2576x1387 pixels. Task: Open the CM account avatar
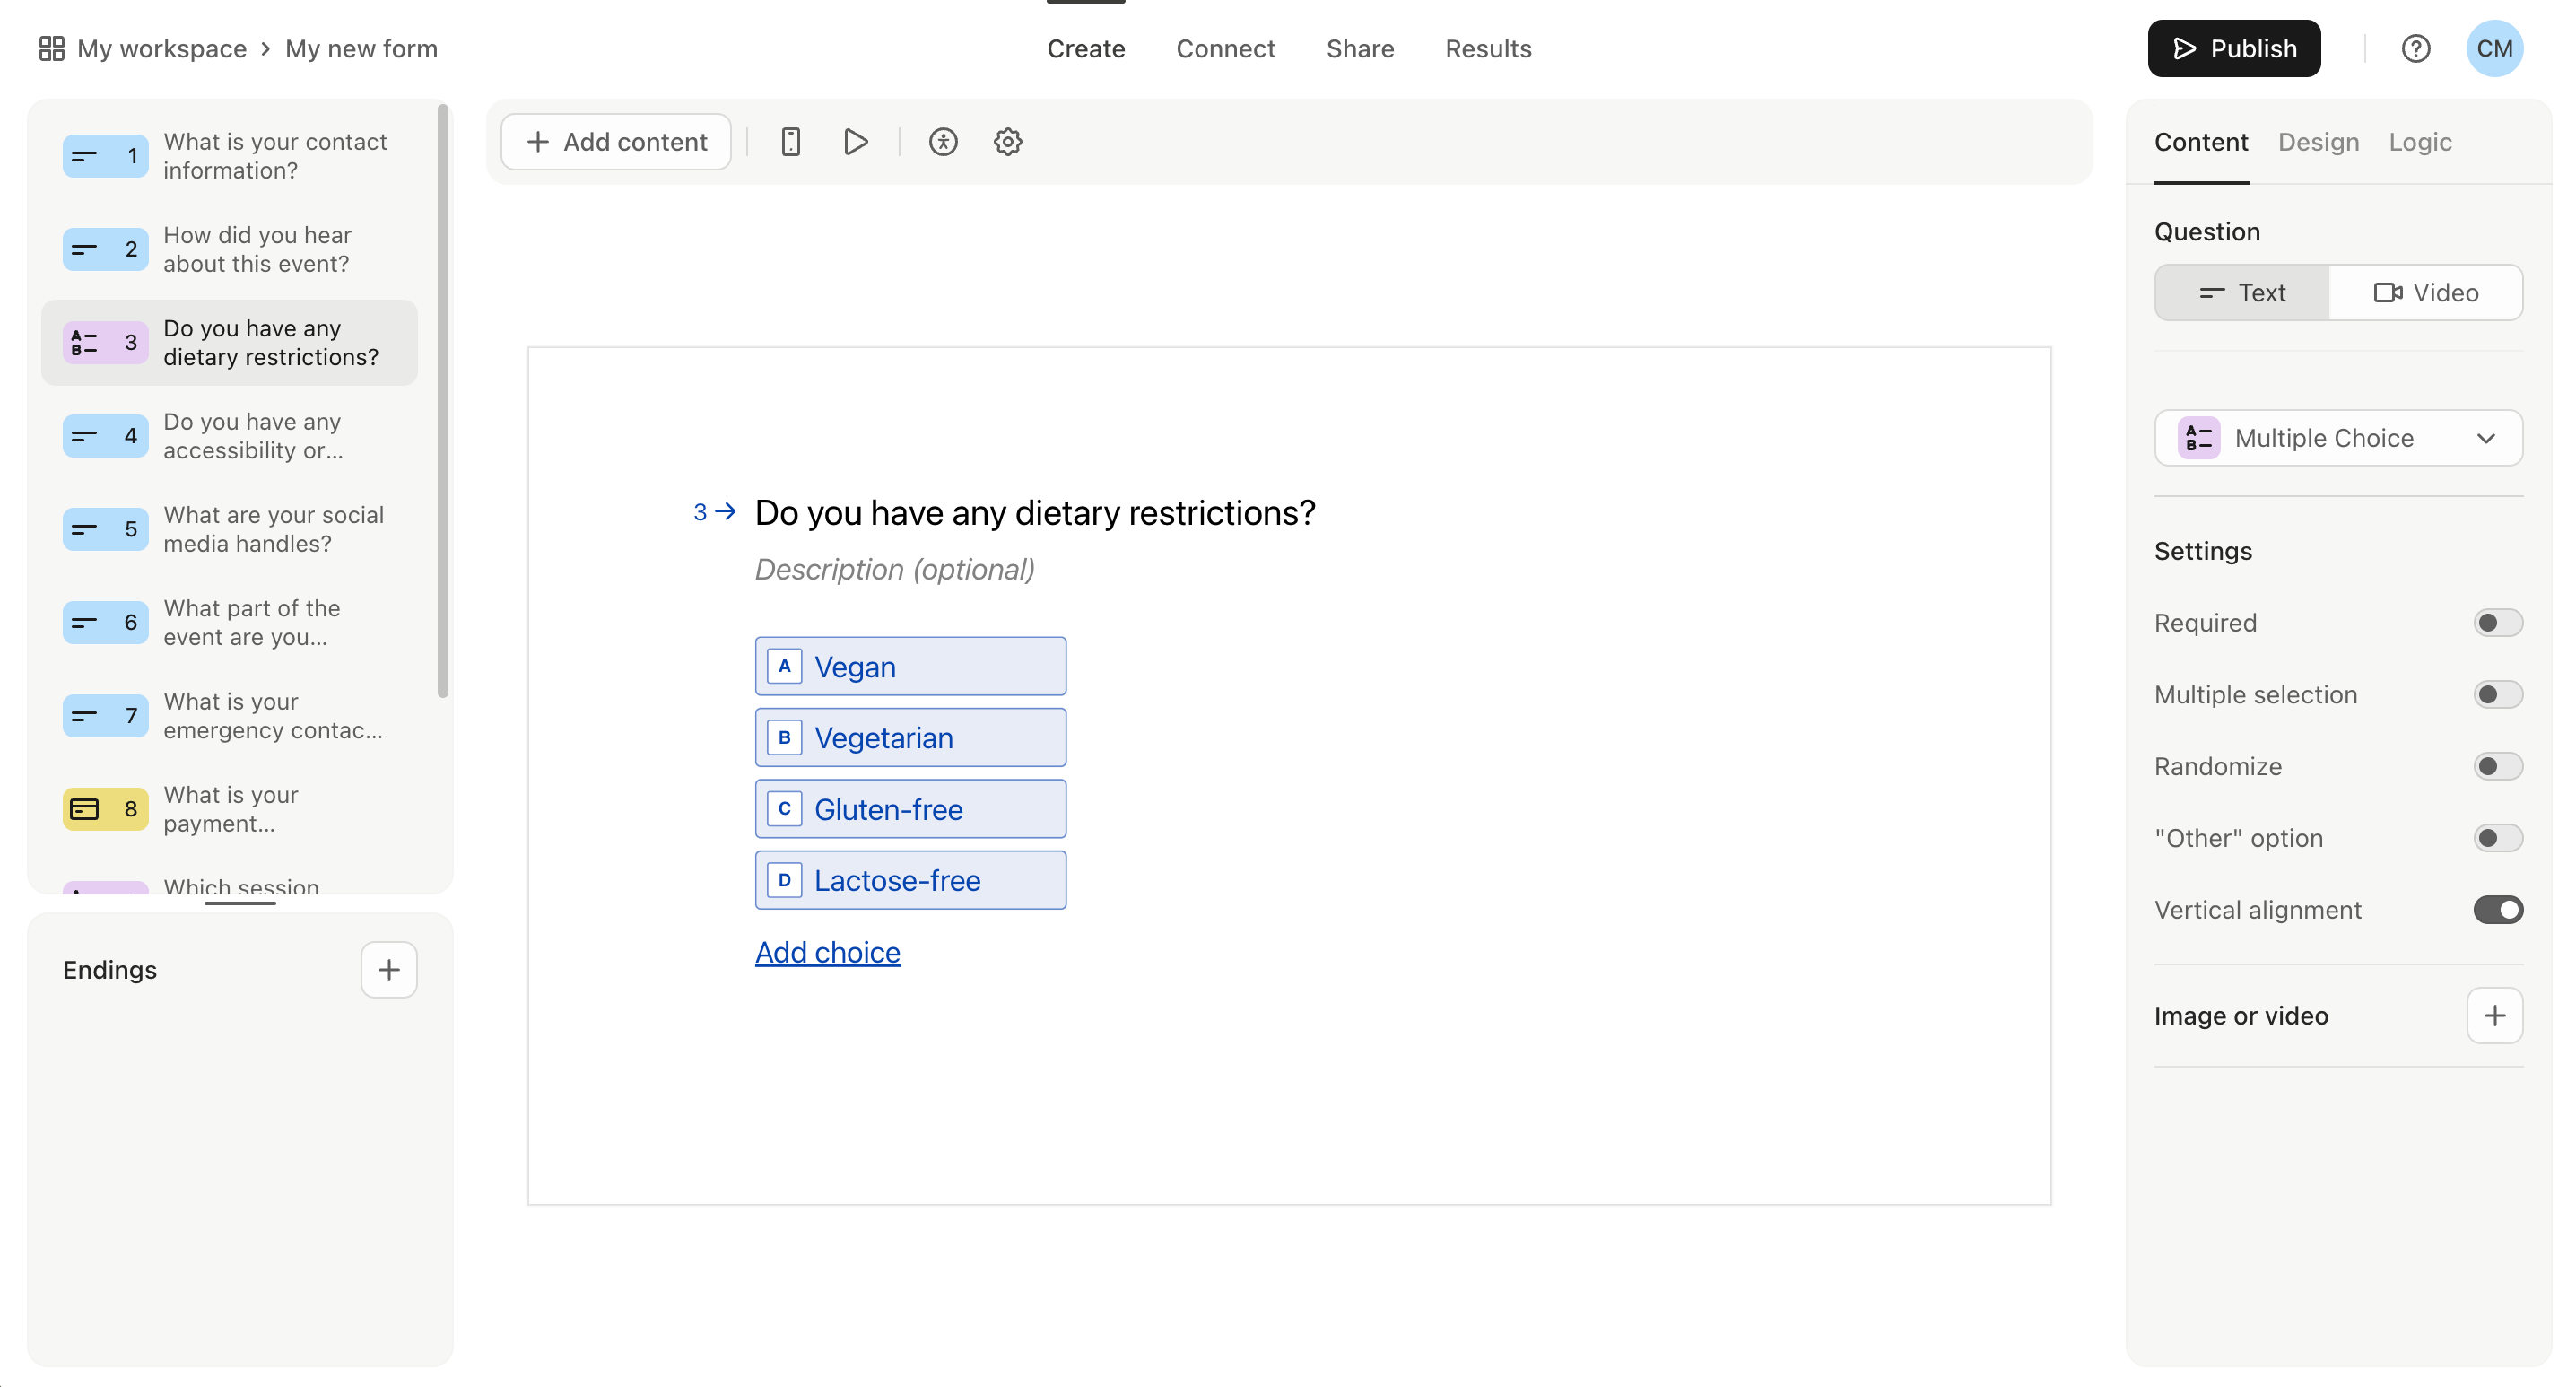pyautogui.click(x=2494, y=48)
